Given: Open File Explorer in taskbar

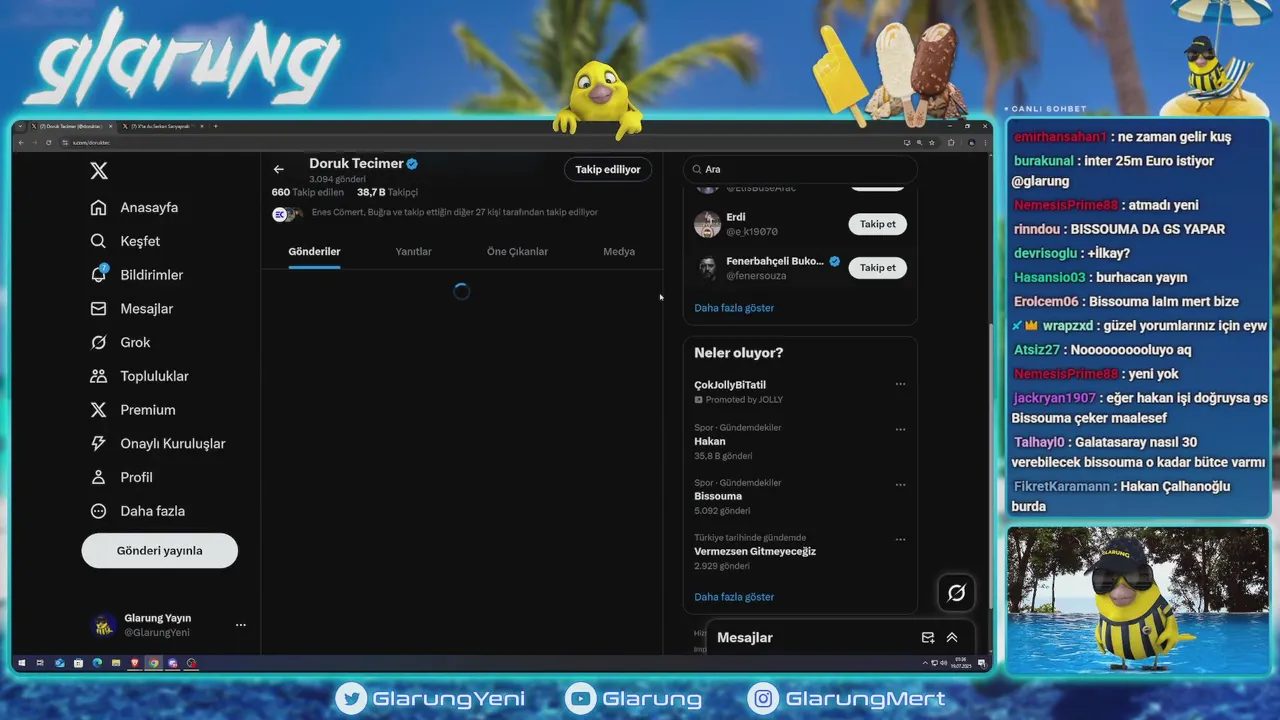Looking at the screenshot, I should (116, 663).
